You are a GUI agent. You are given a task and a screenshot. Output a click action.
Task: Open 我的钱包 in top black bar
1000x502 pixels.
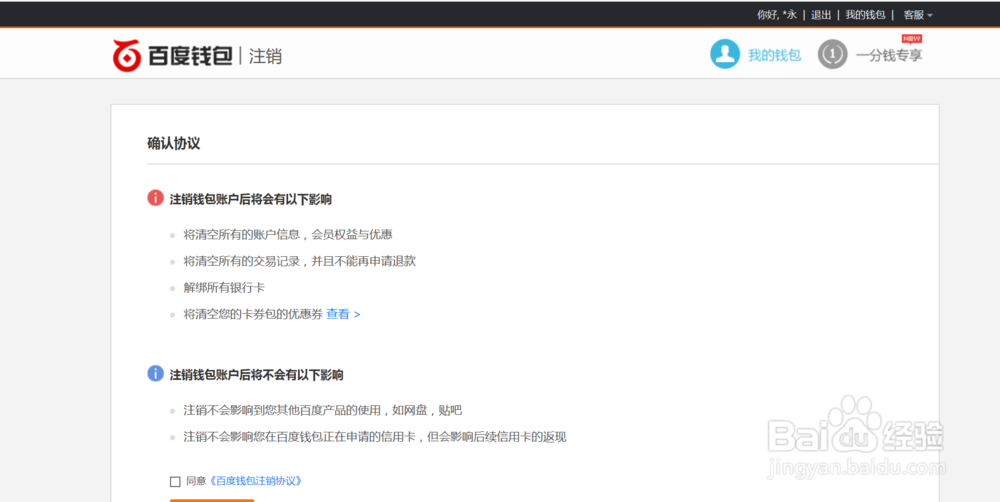coord(865,15)
